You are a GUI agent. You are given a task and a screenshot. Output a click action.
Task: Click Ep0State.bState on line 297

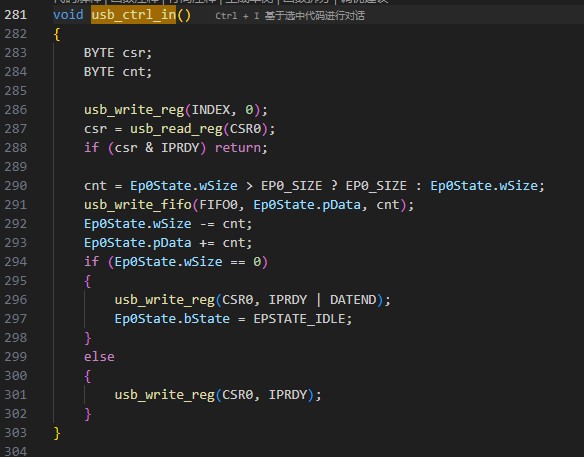coord(172,319)
